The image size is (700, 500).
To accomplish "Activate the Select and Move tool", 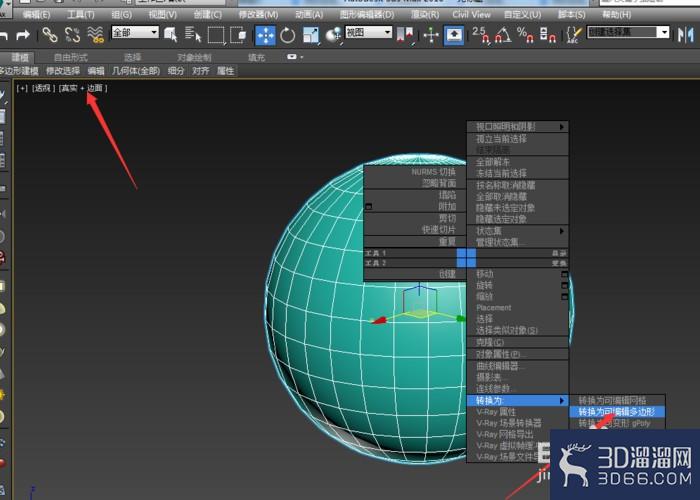I will click(x=265, y=35).
